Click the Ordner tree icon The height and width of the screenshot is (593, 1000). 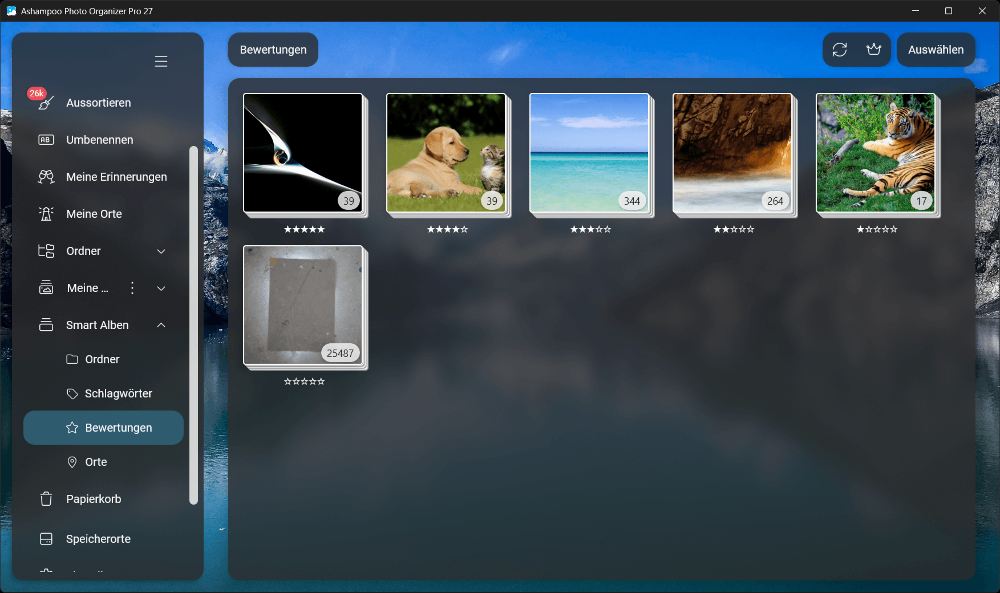(46, 251)
